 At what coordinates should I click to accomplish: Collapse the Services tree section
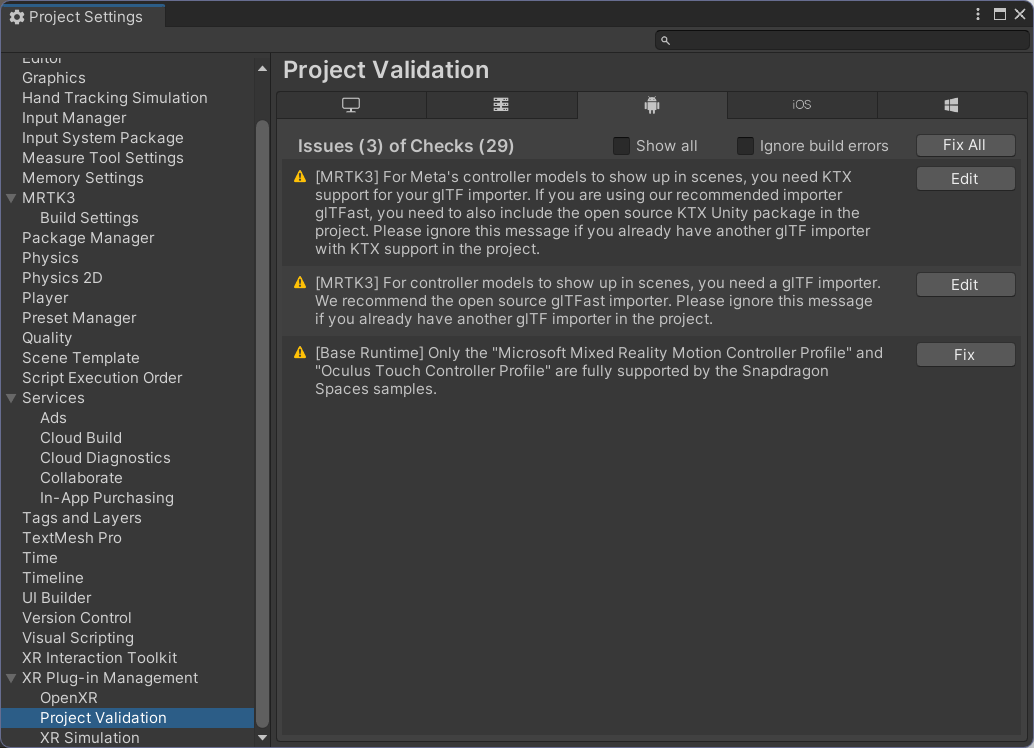pos(11,398)
